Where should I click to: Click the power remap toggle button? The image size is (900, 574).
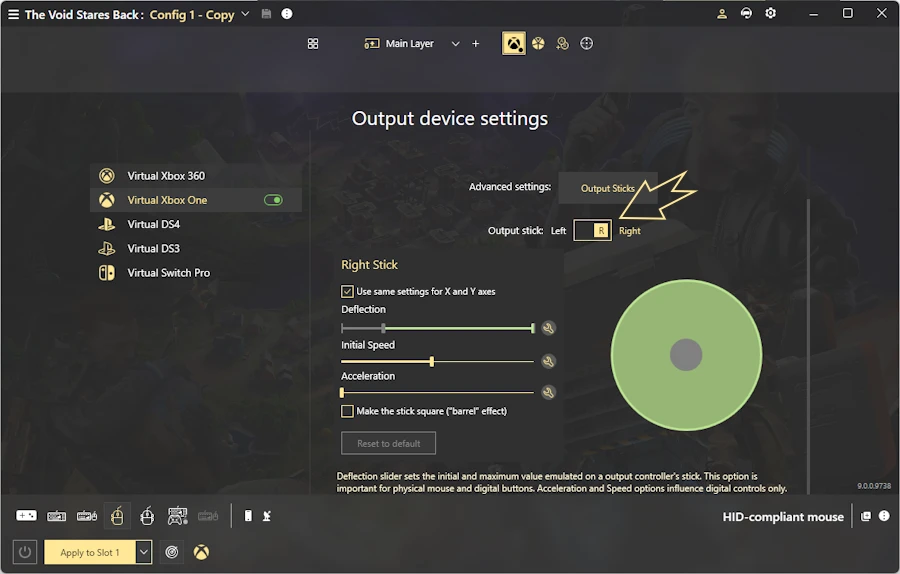(25, 552)
